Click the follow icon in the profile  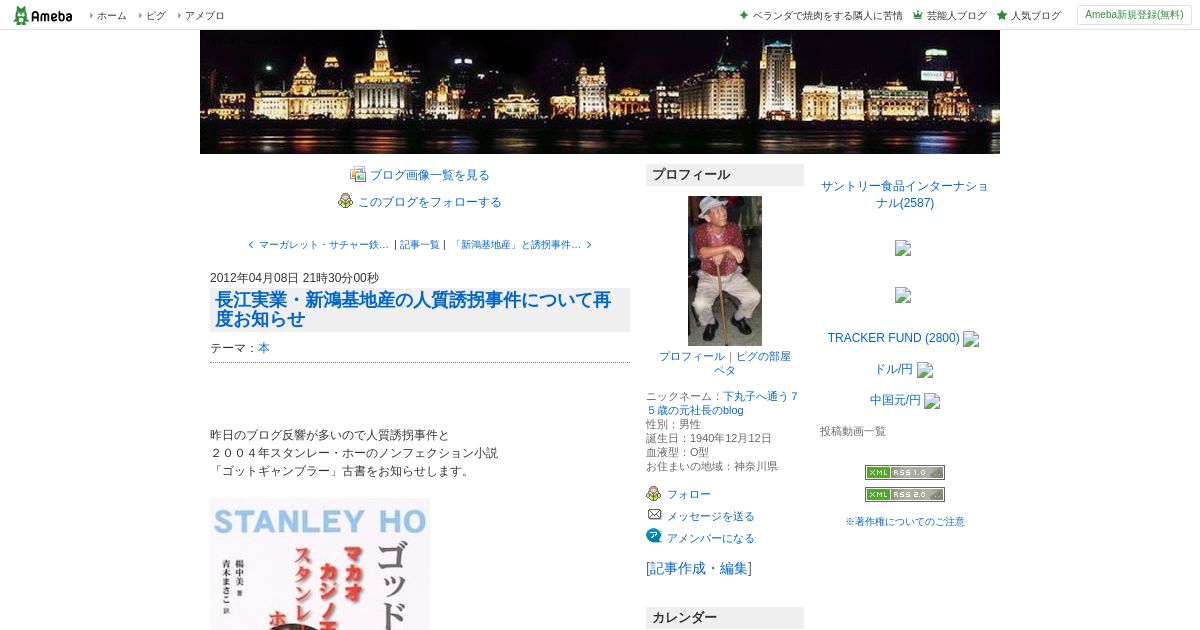654,493
